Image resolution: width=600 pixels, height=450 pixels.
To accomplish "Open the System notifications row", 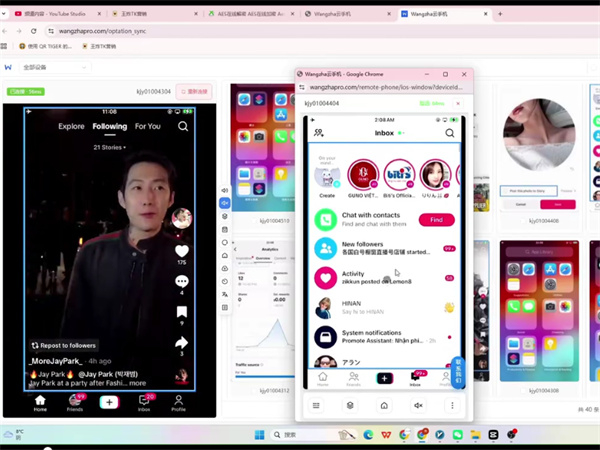I will (385, 337).
